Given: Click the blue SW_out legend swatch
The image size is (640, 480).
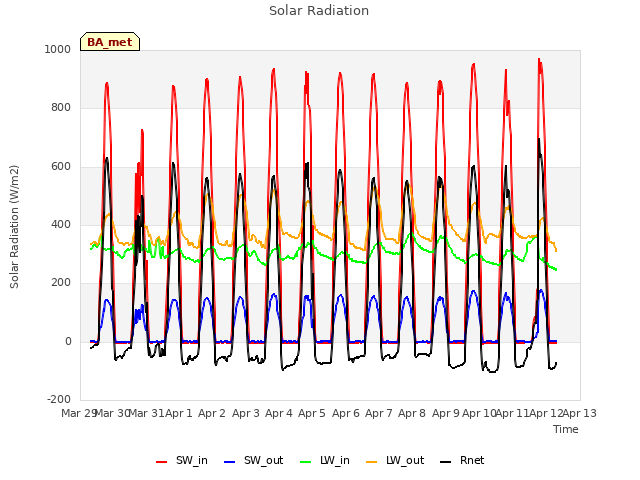Looking at the screenshot, I should (x=230, y=462).
